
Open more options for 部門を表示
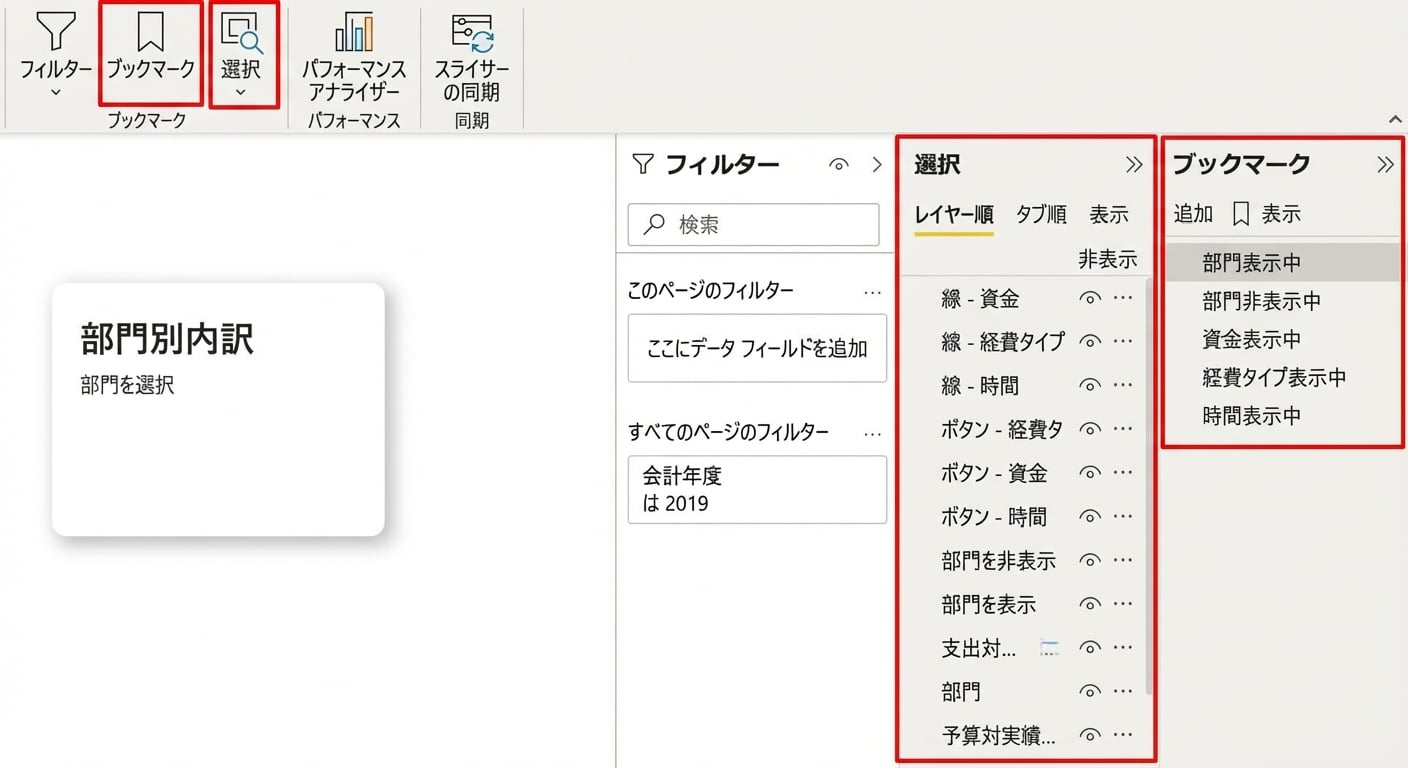(x=1123, y=604)
